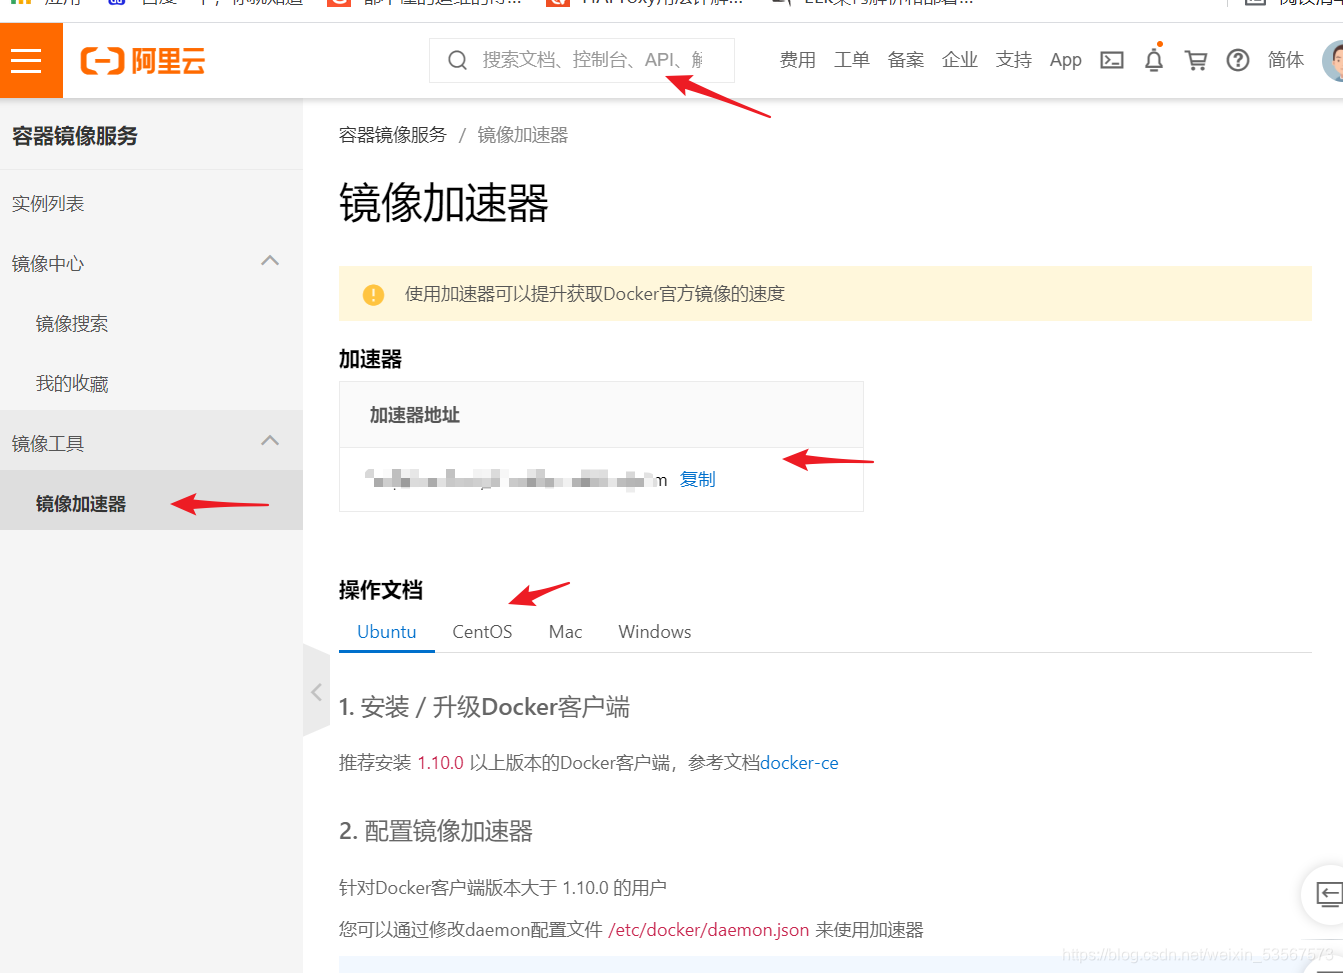Viewport: 1343px width, 973px height.
Task: Click the Aliyun logo
Action: point(143,61)
